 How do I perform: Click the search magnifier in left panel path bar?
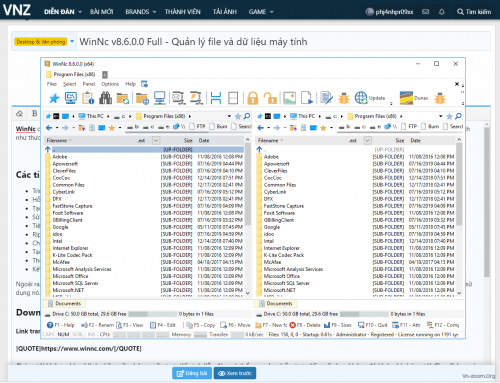click(x=247, y=116)
